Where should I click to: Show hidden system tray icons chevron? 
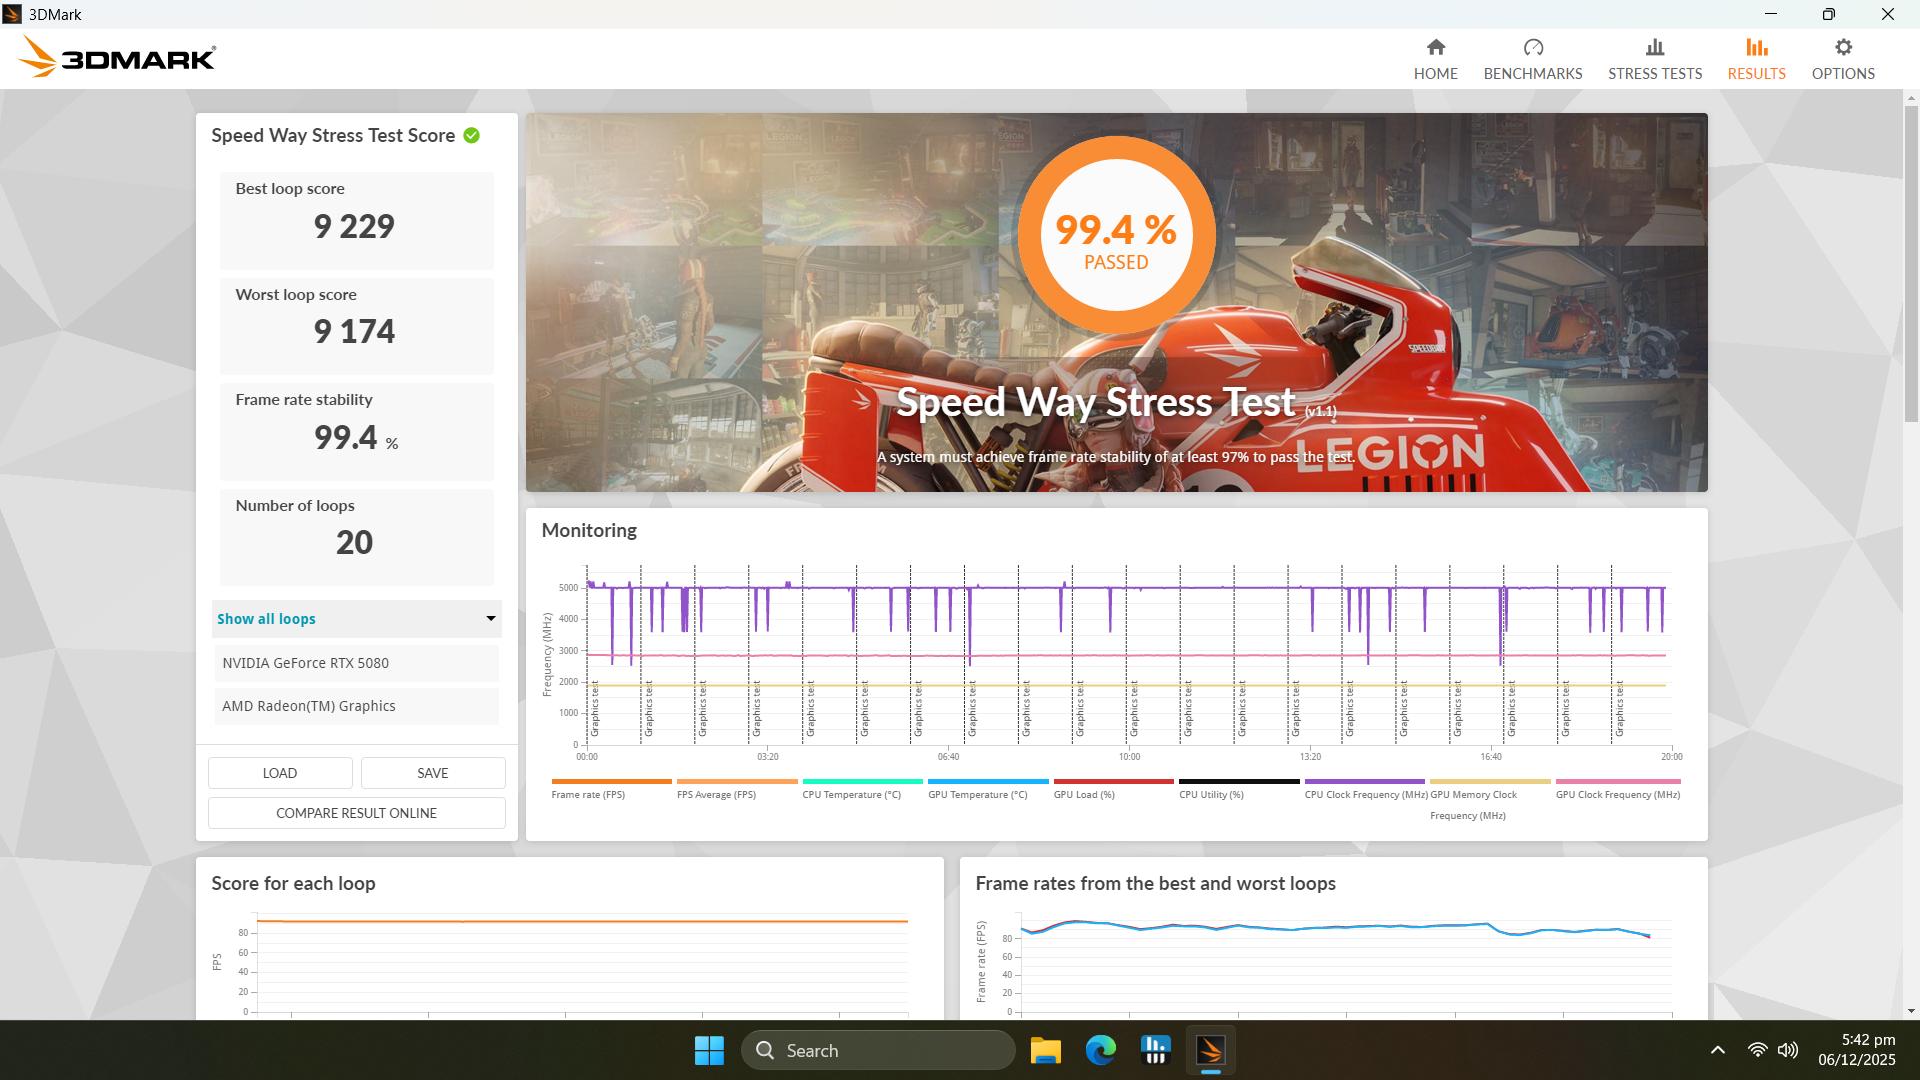point(1717,1050)
